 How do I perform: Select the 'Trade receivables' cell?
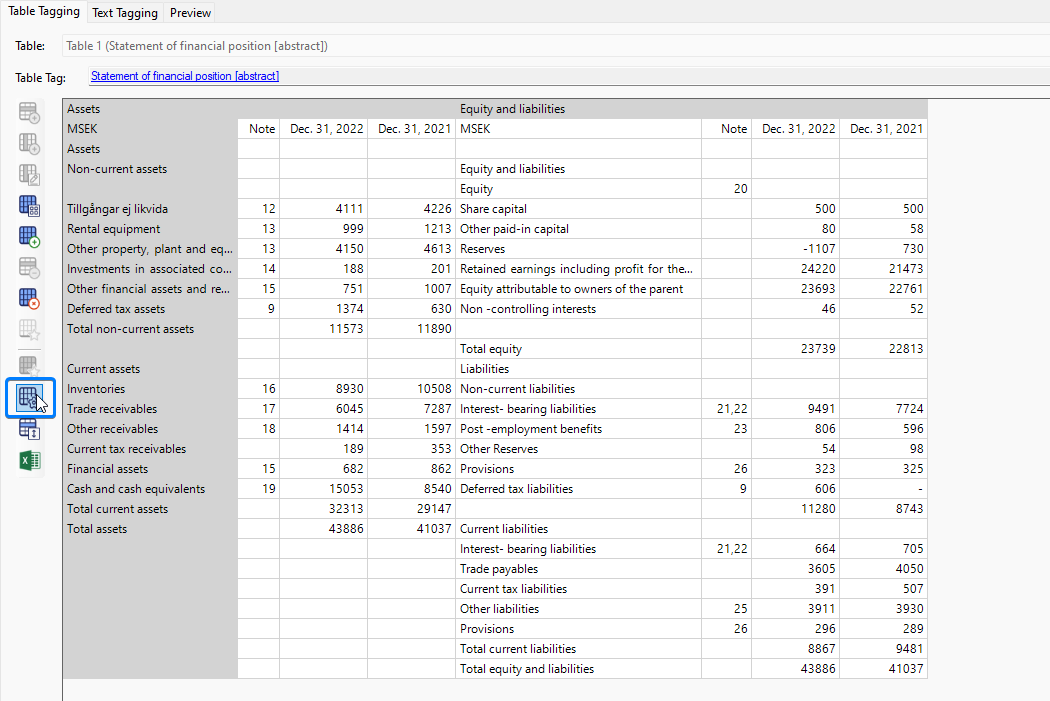[x=151, y=409]
